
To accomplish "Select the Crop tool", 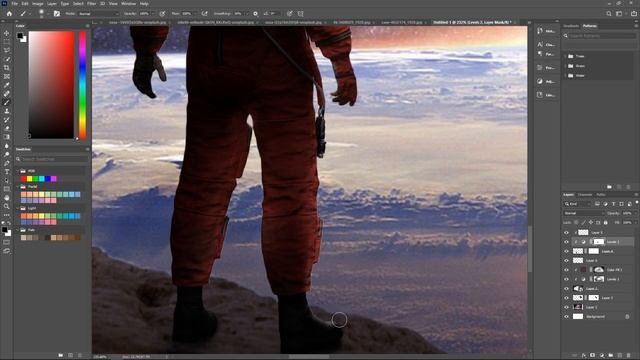I will (7, 68).
